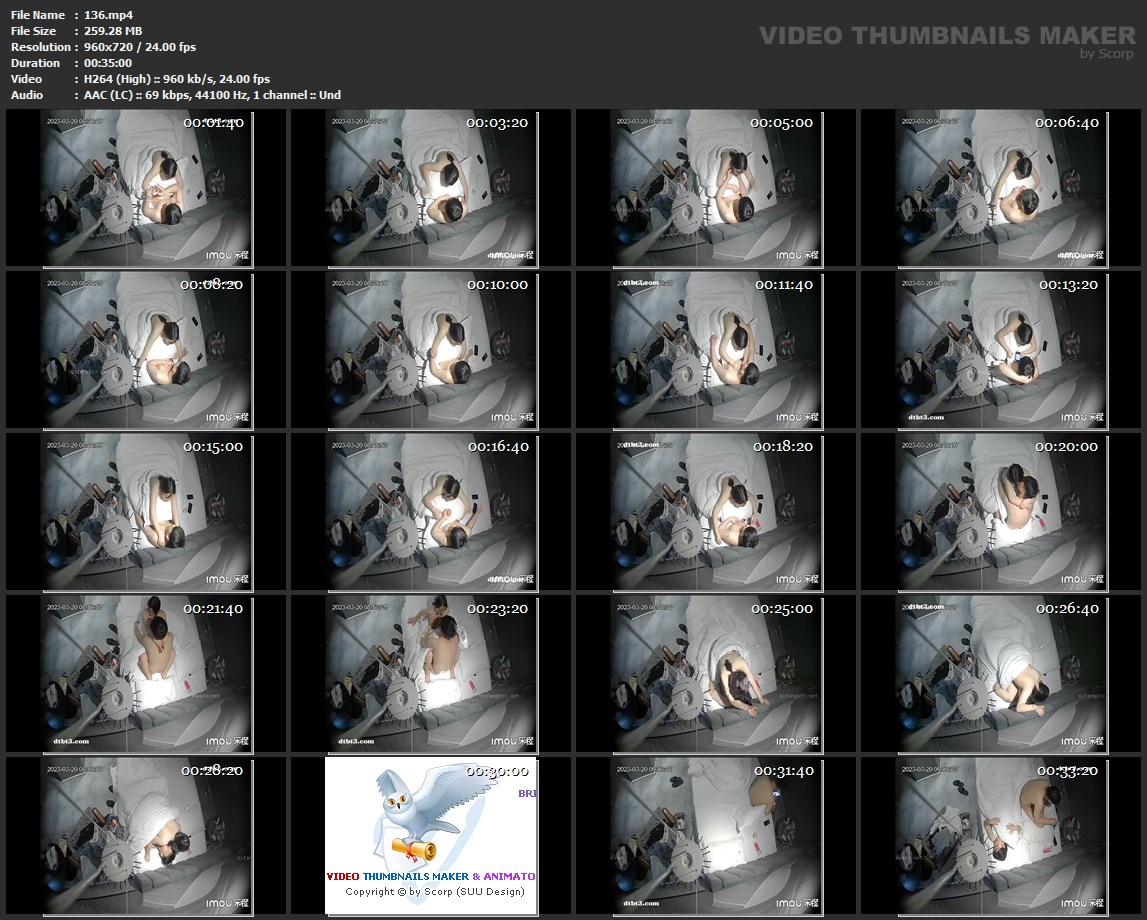Select the thumbnail labeled 00:18:20

tap(715, 512)
